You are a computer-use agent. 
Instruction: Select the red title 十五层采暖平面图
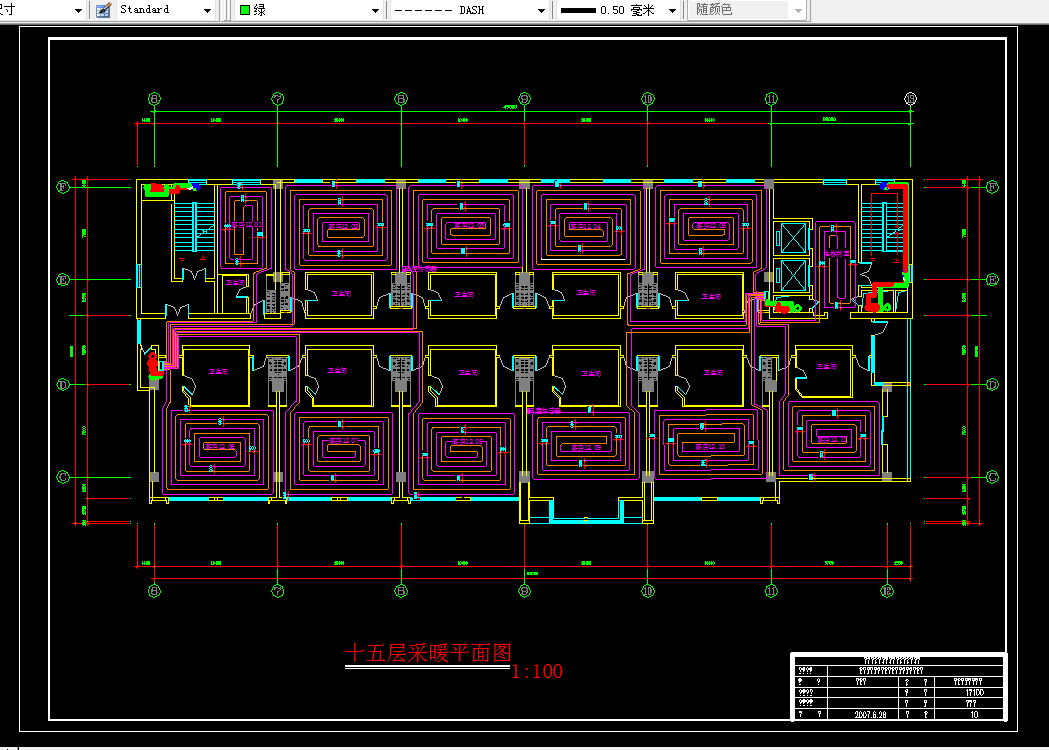click(x=428, y=653)
